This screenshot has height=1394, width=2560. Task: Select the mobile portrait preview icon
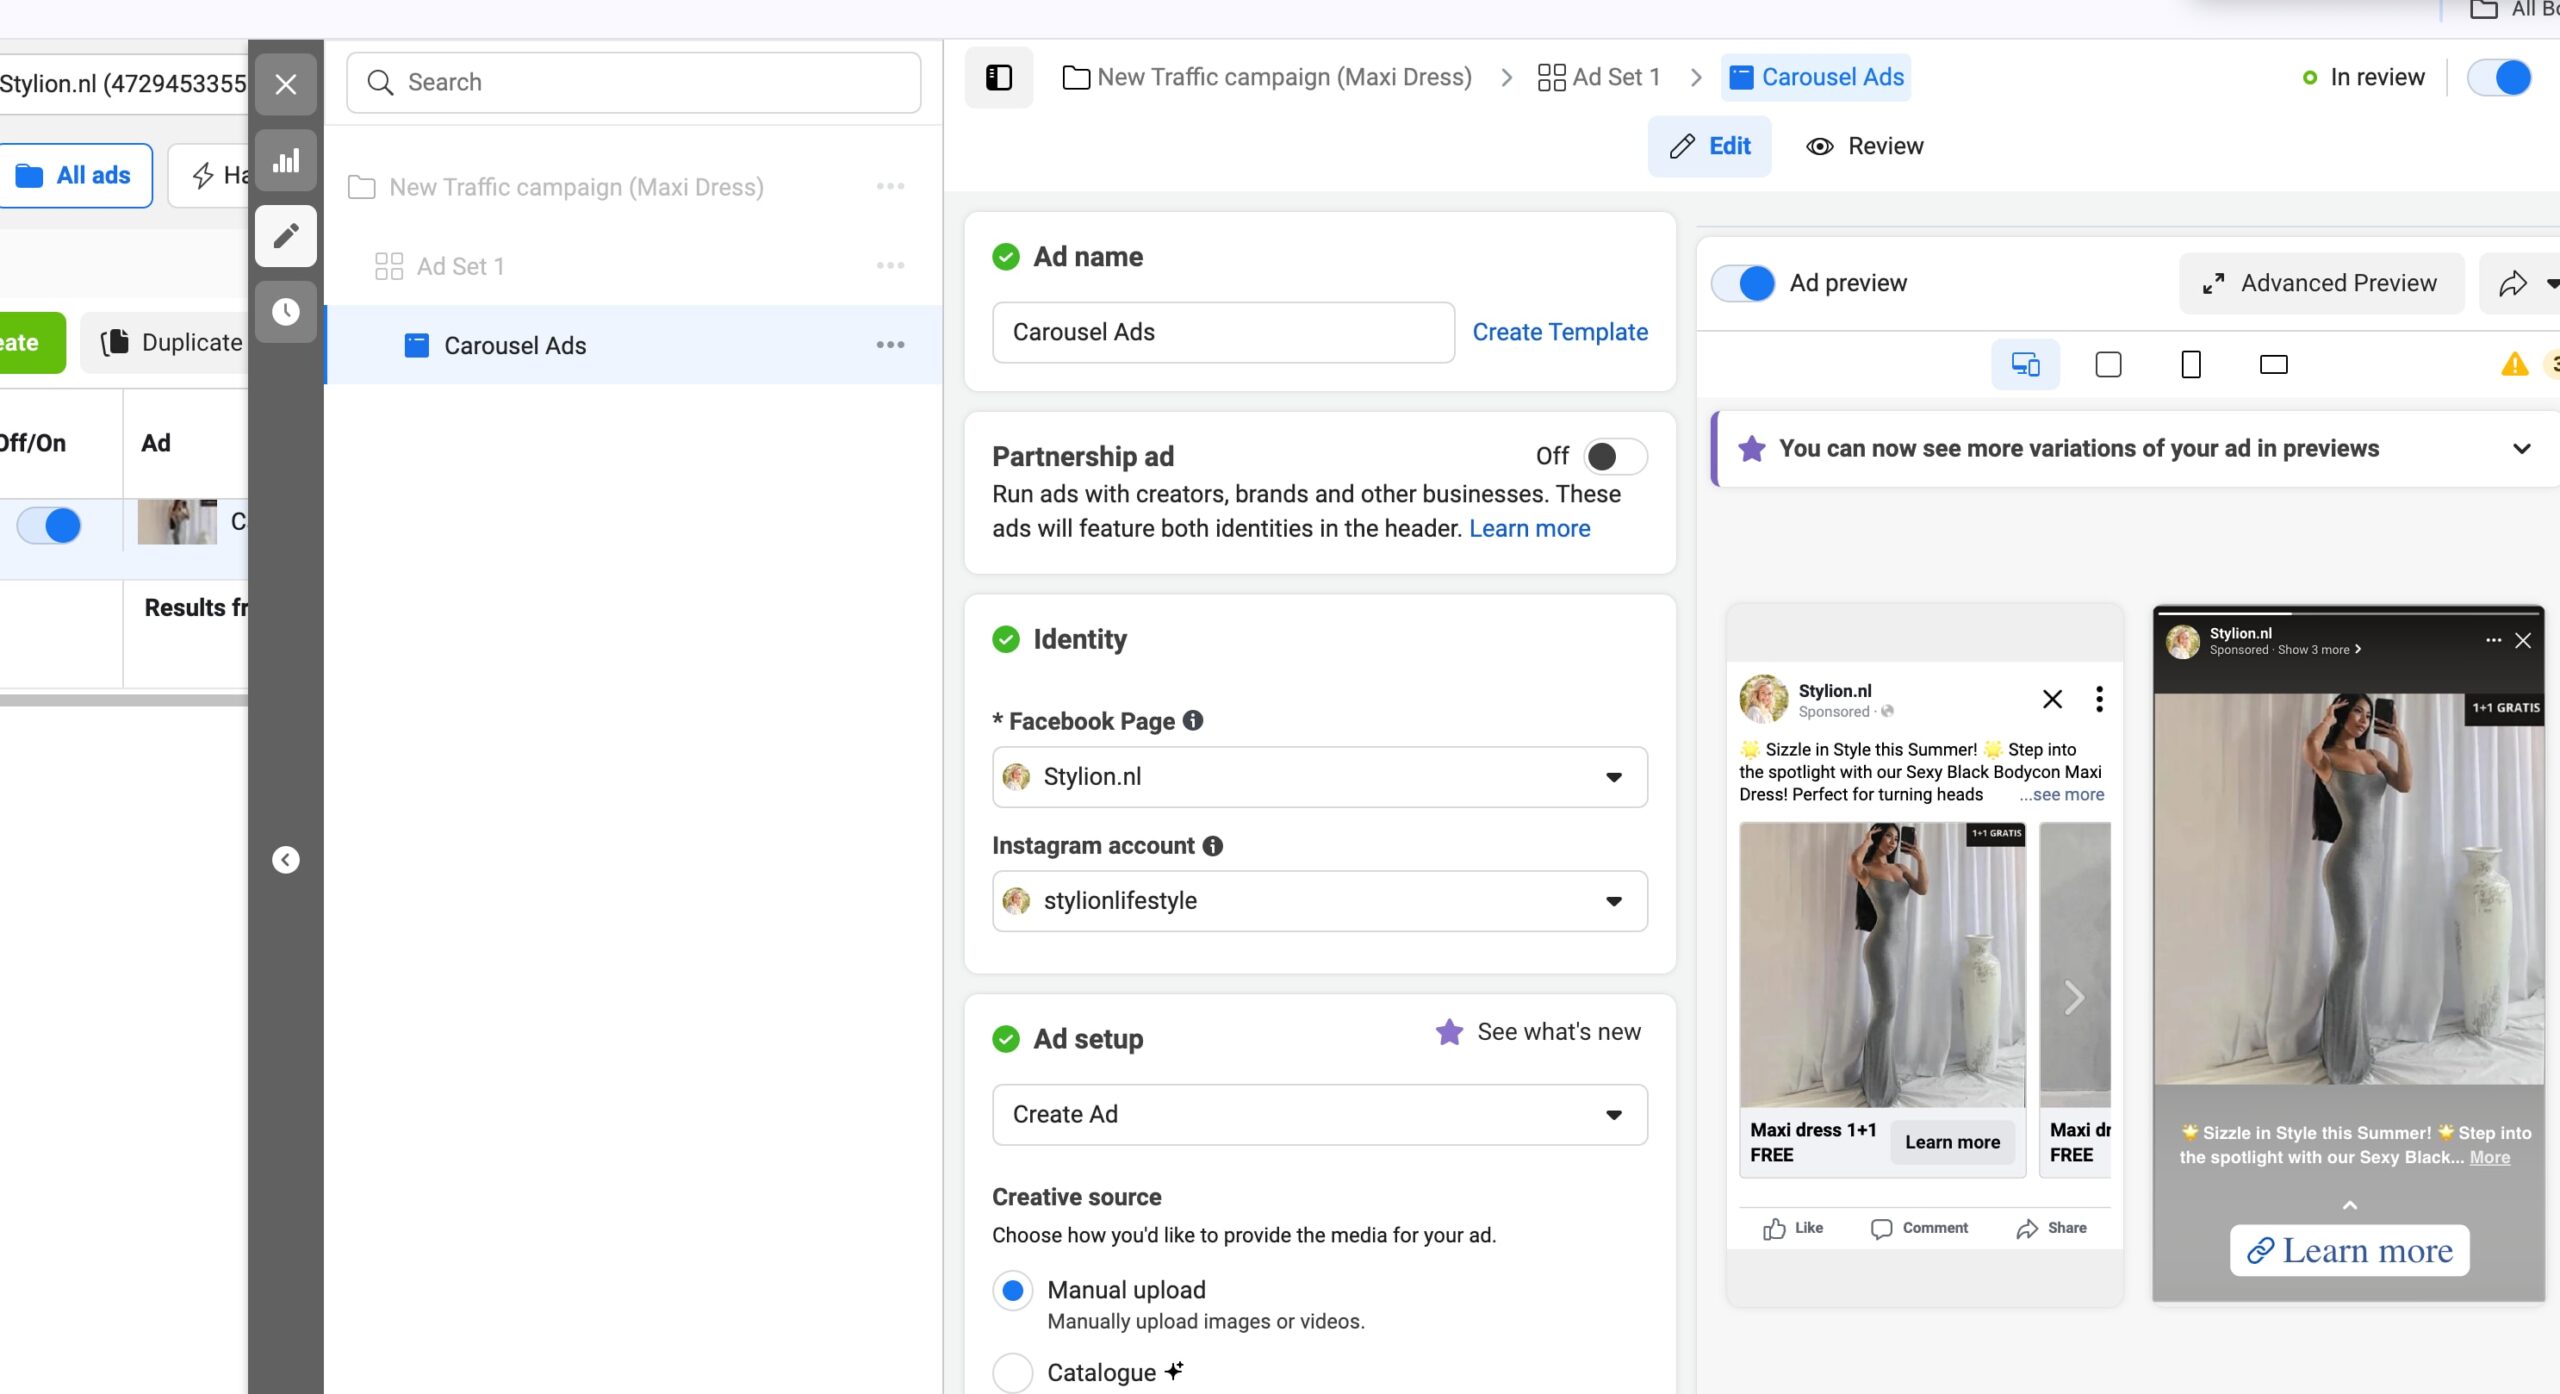(2190, 365)
